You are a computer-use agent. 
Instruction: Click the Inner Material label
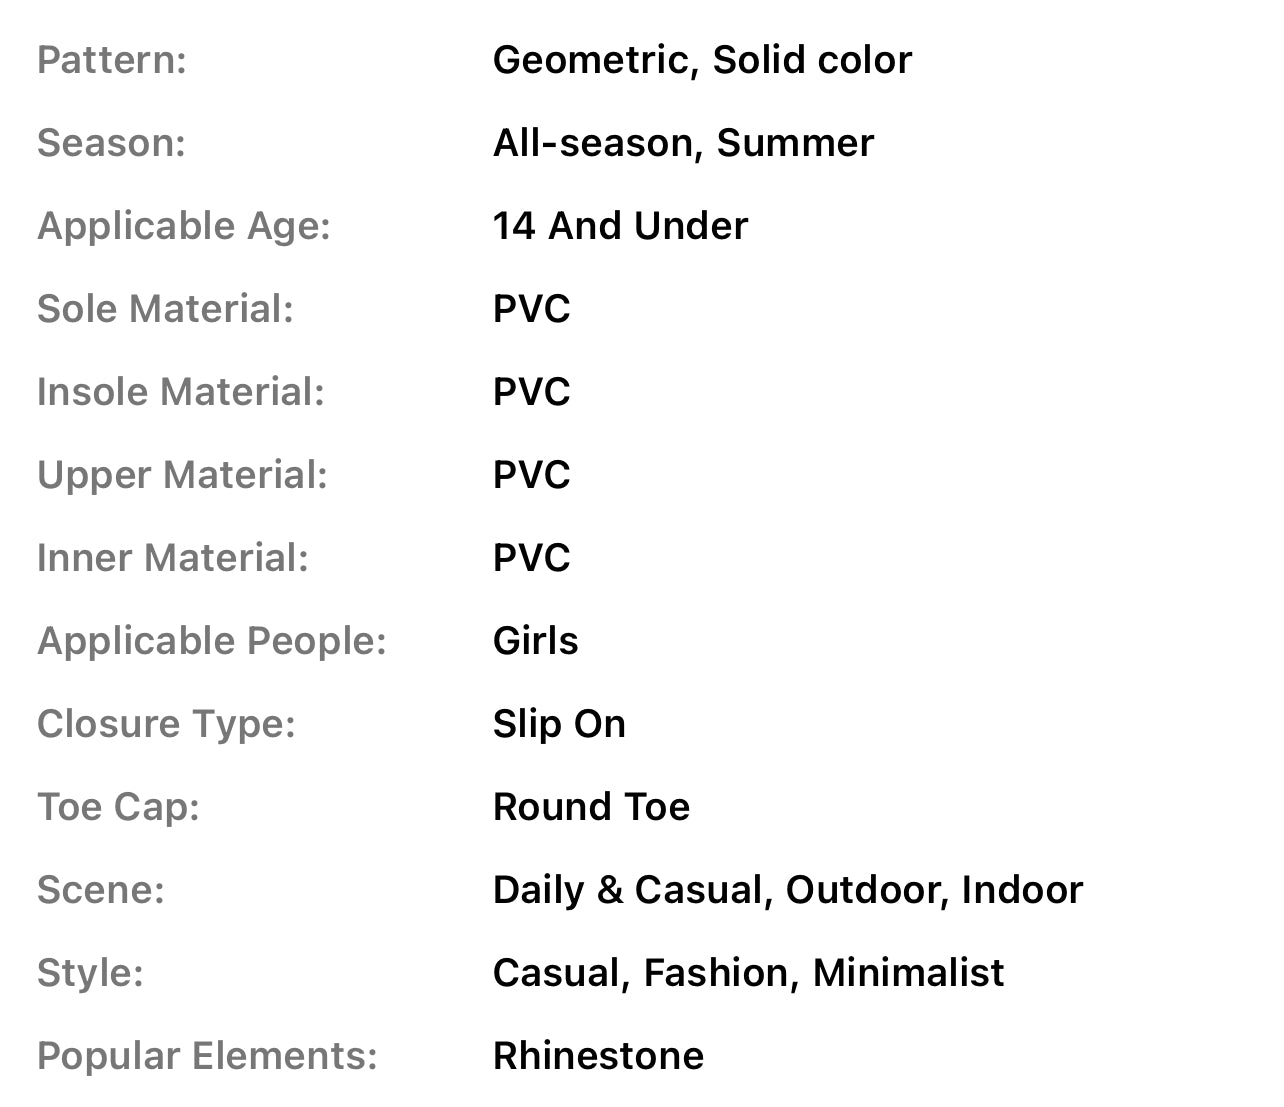pyautogui.click(x=173, y=558)
